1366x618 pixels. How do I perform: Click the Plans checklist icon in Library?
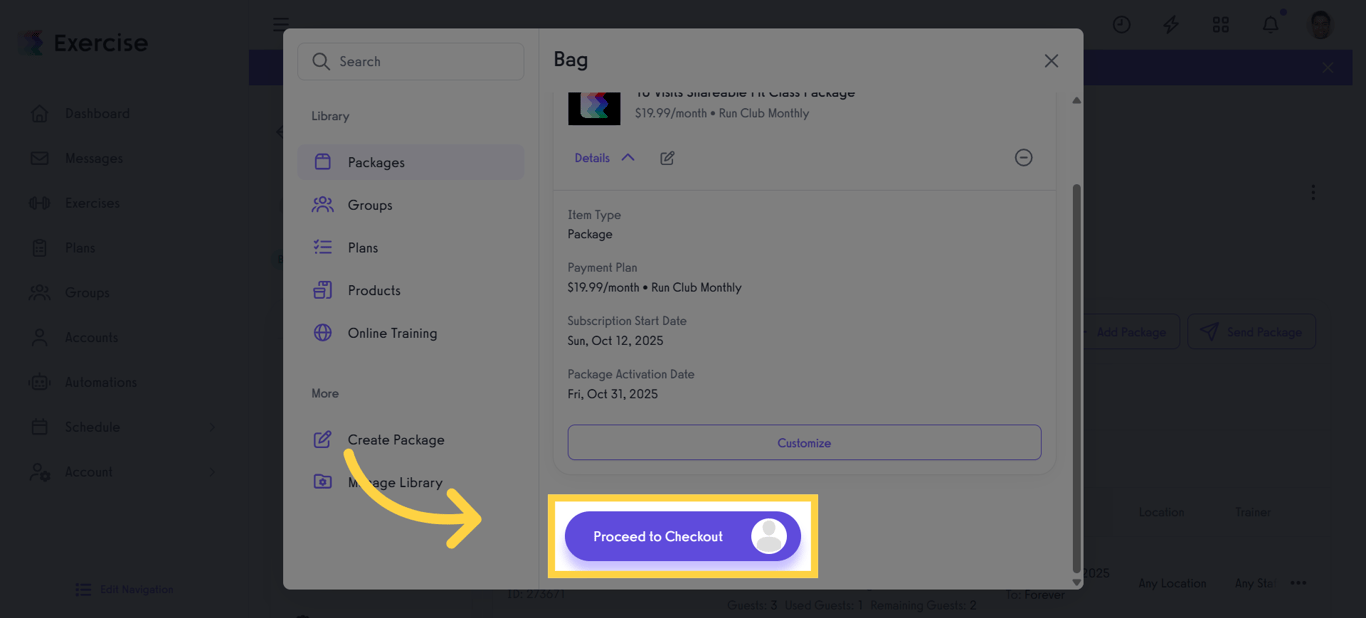point(322,247)
